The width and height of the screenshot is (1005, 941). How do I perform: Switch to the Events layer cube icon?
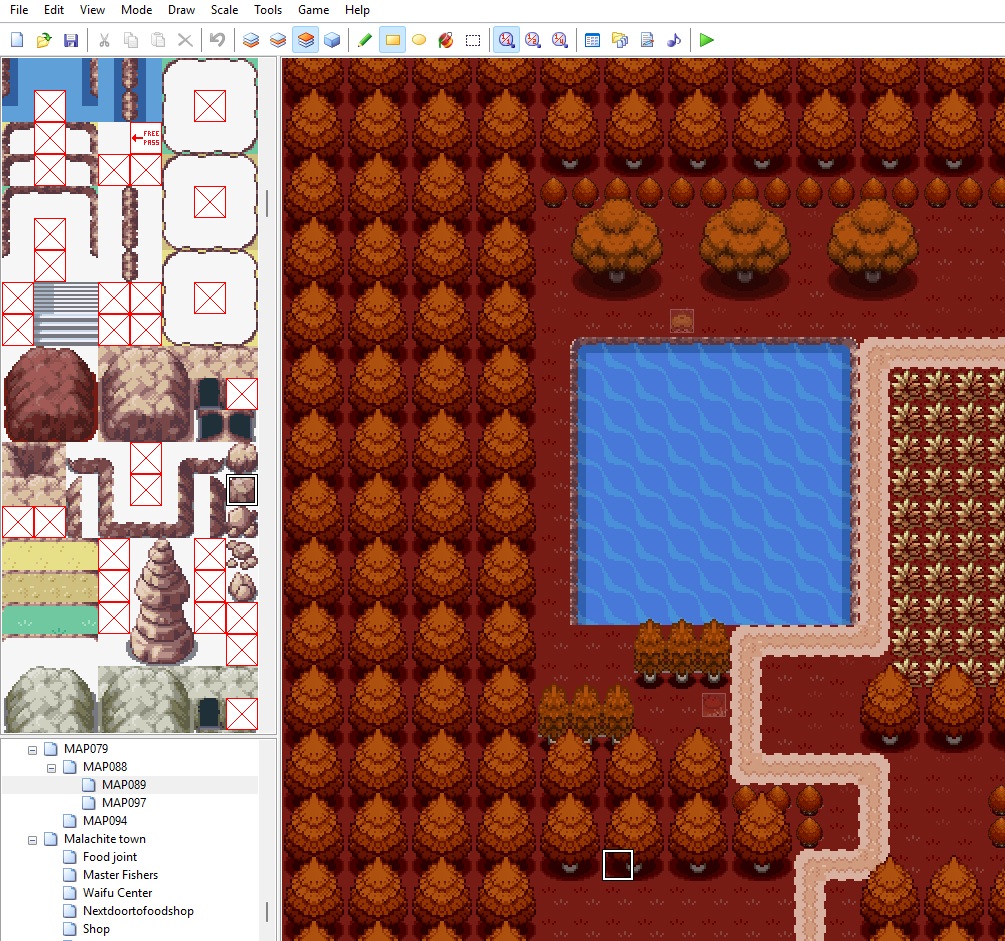point(332,40)
